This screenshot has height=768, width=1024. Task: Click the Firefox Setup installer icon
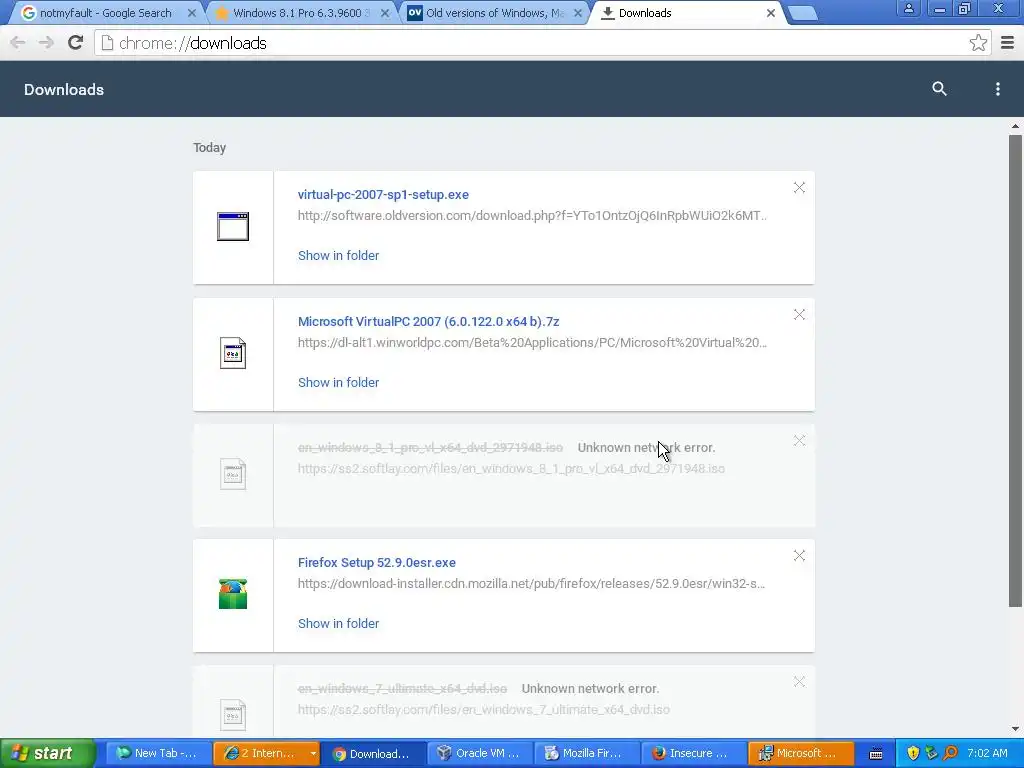point(233,594)
